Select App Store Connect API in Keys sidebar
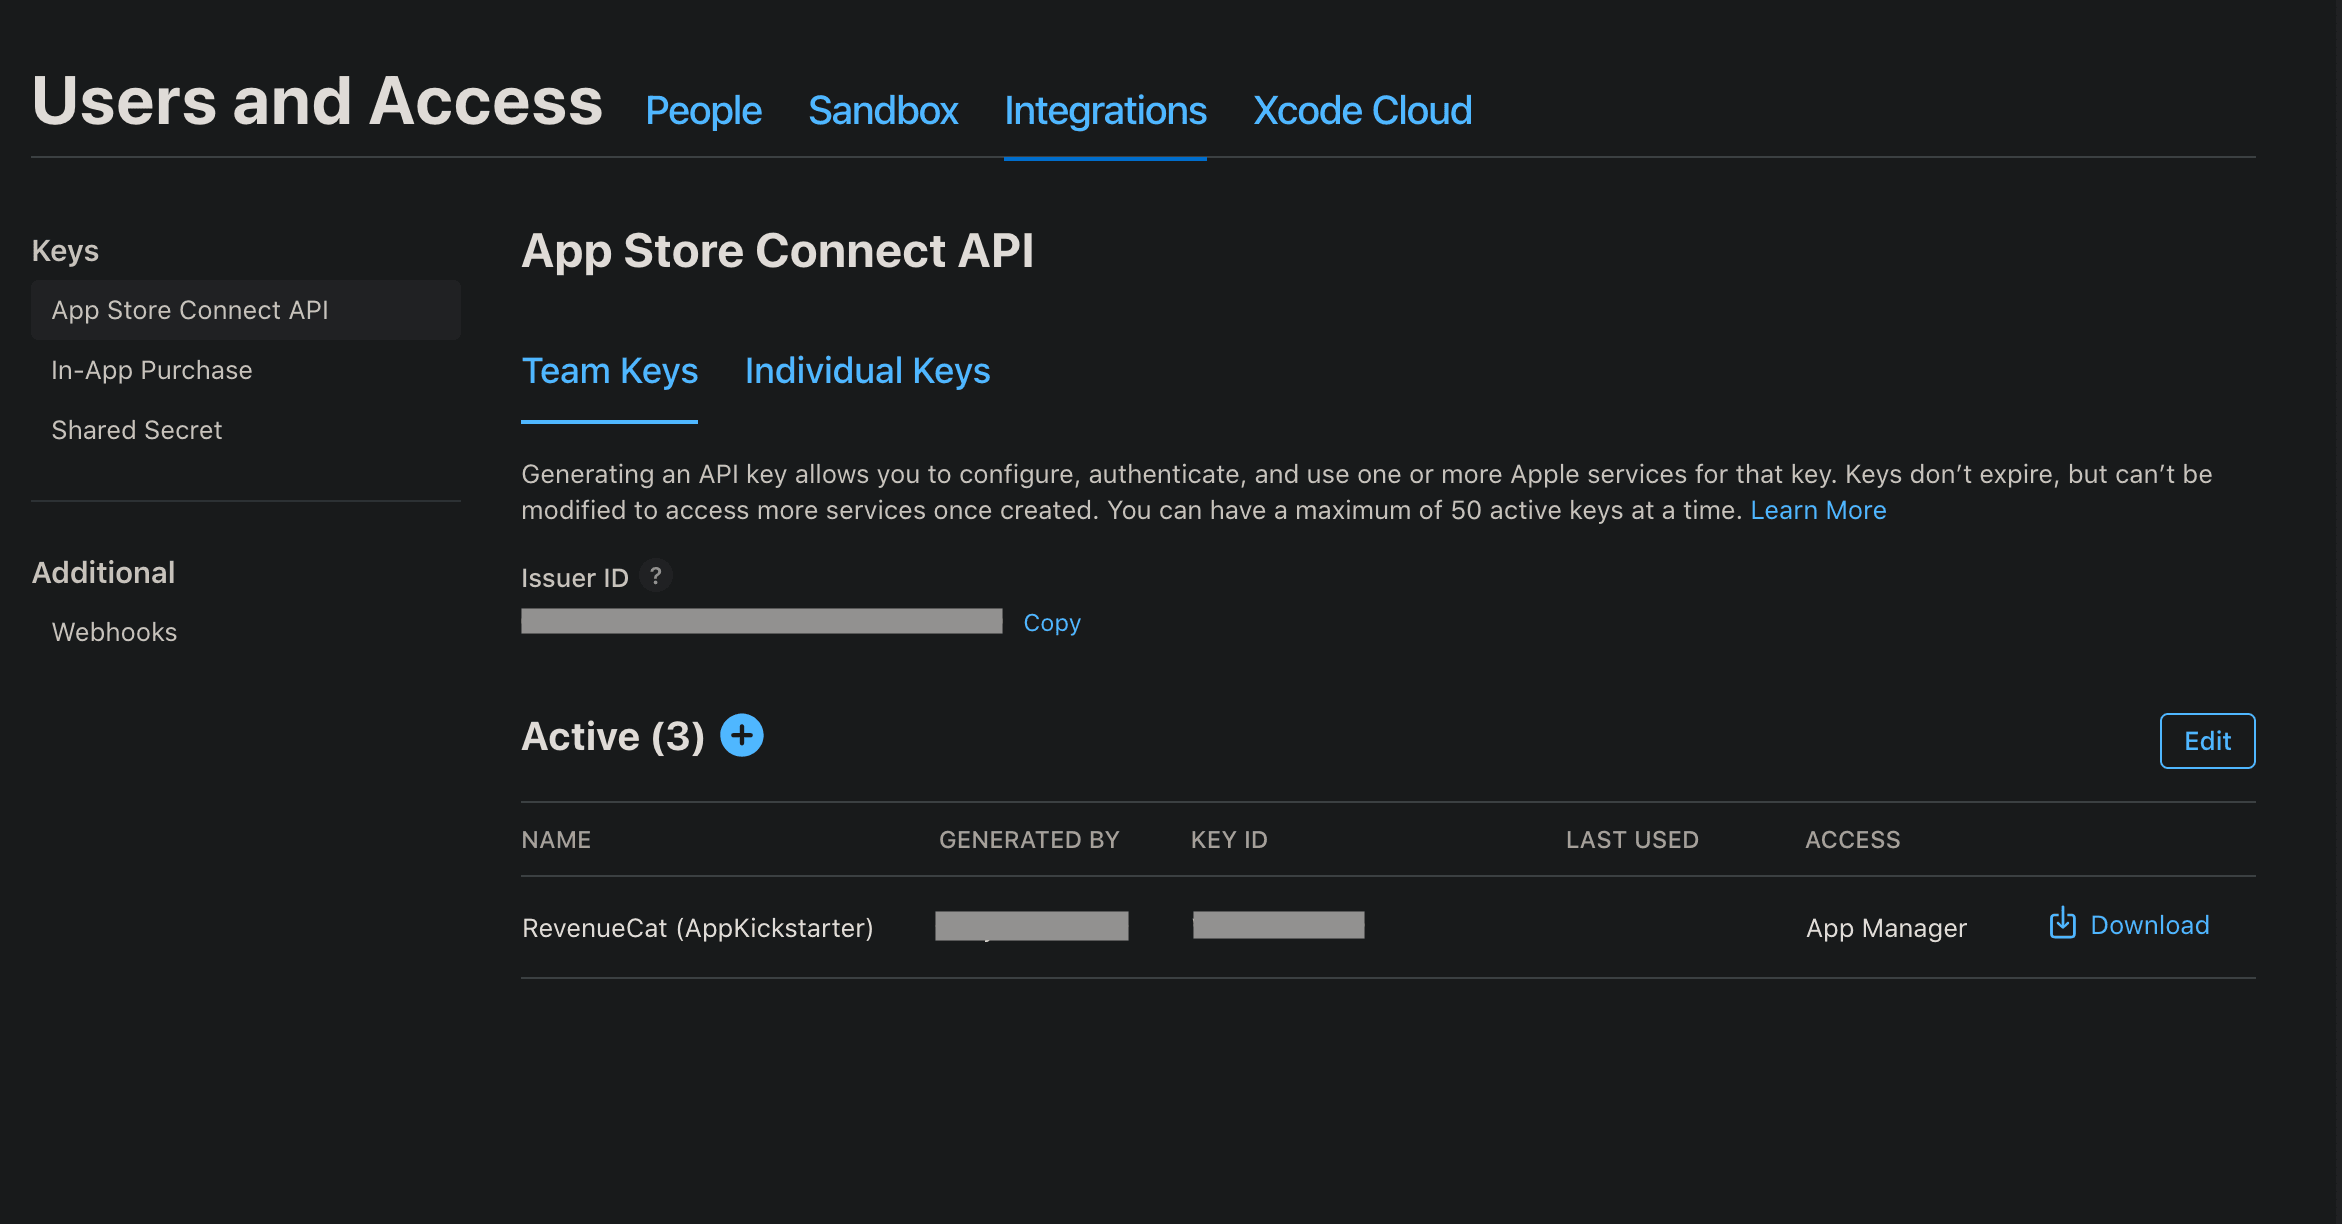This screenshot has height=1224, width=2342. click(x=190, y=310)
